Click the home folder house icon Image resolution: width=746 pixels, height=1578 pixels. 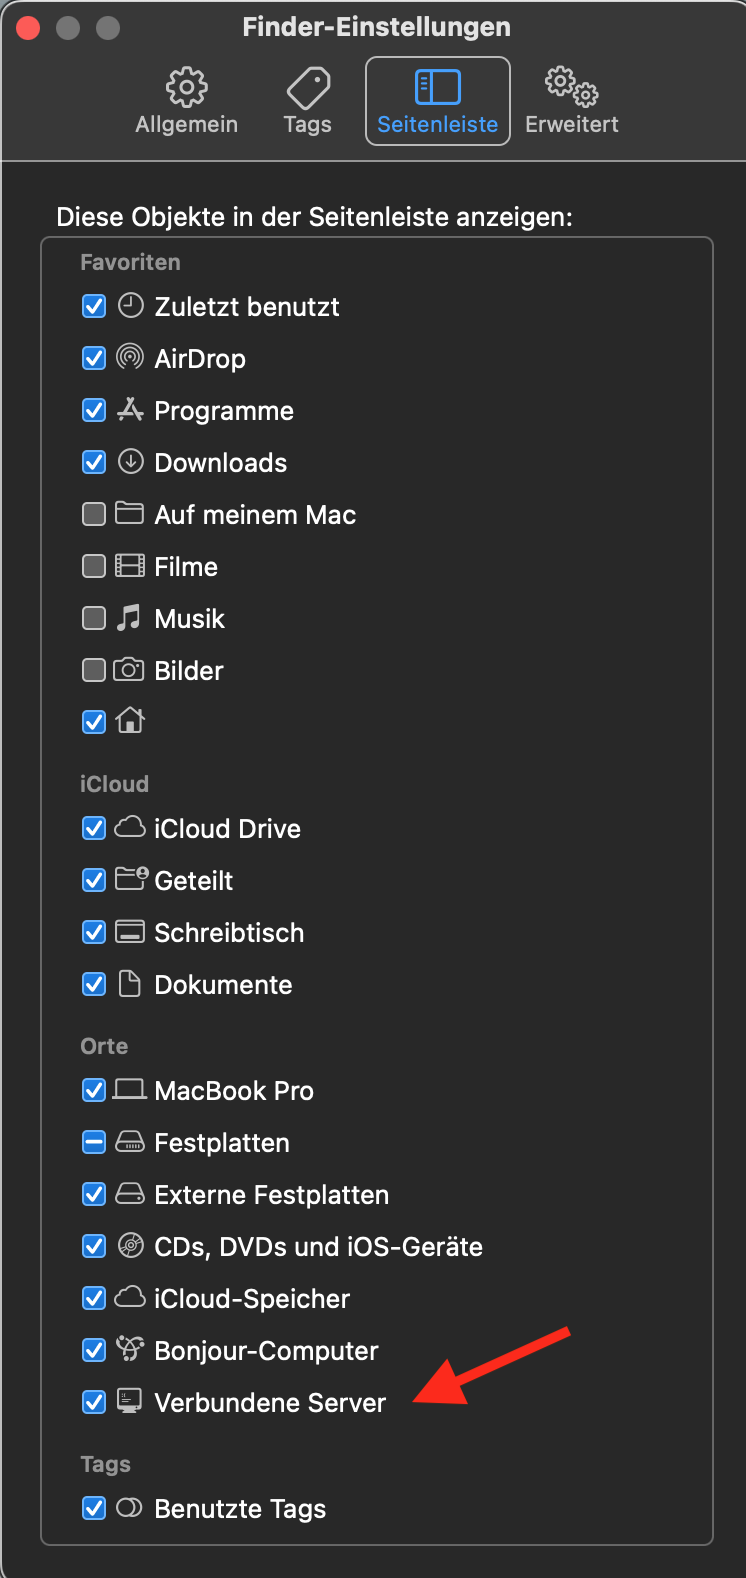(131, 721)
